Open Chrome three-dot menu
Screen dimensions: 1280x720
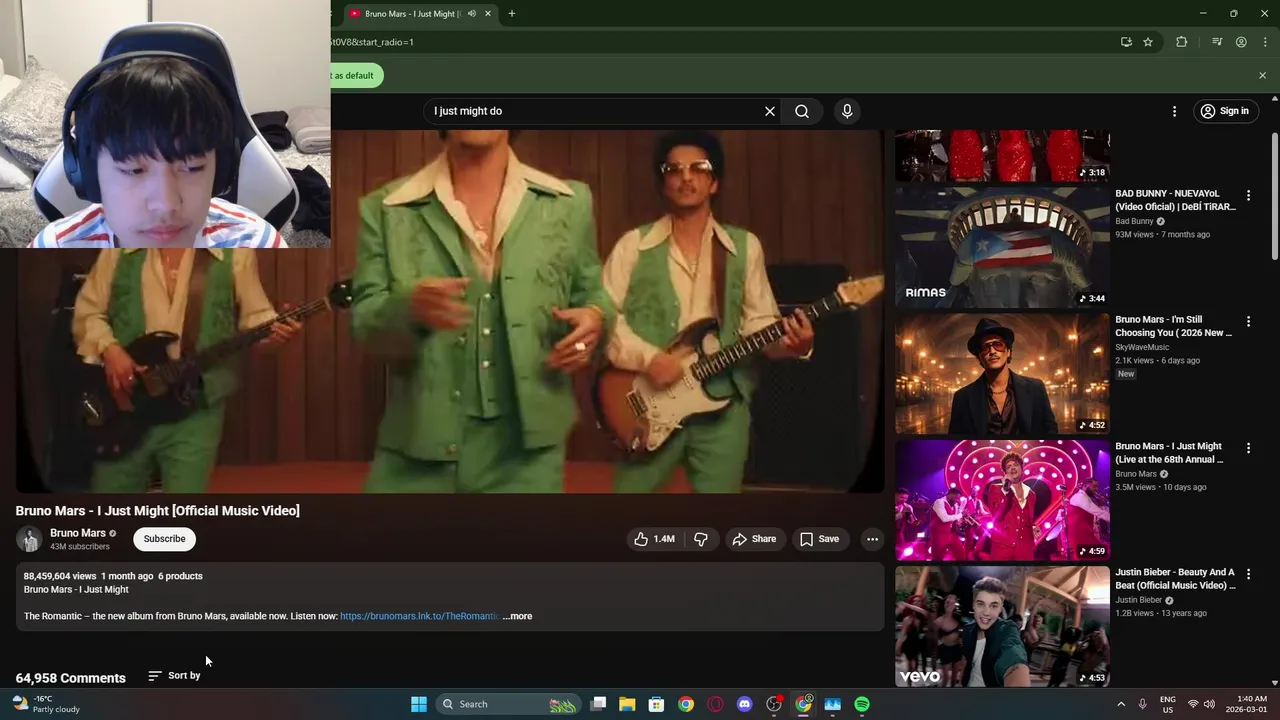click(1265, 42)
